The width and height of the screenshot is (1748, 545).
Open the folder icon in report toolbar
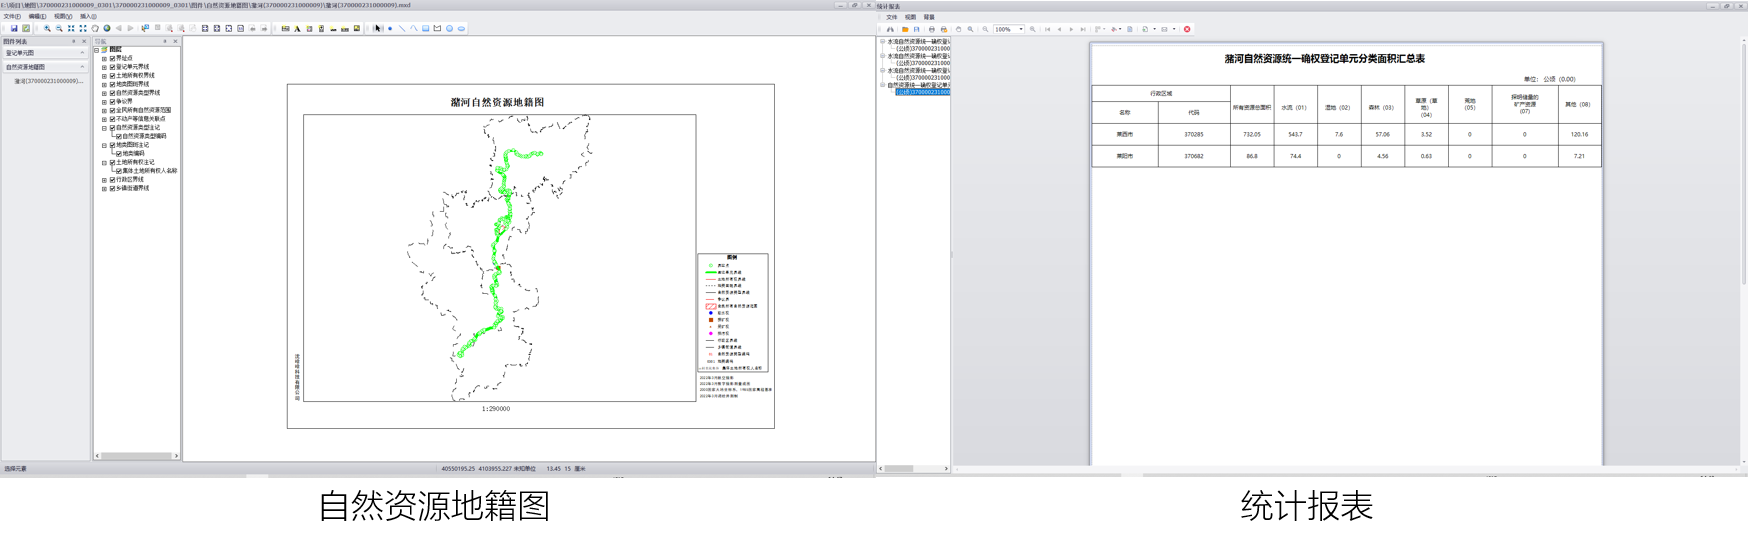tap(905, 30)
